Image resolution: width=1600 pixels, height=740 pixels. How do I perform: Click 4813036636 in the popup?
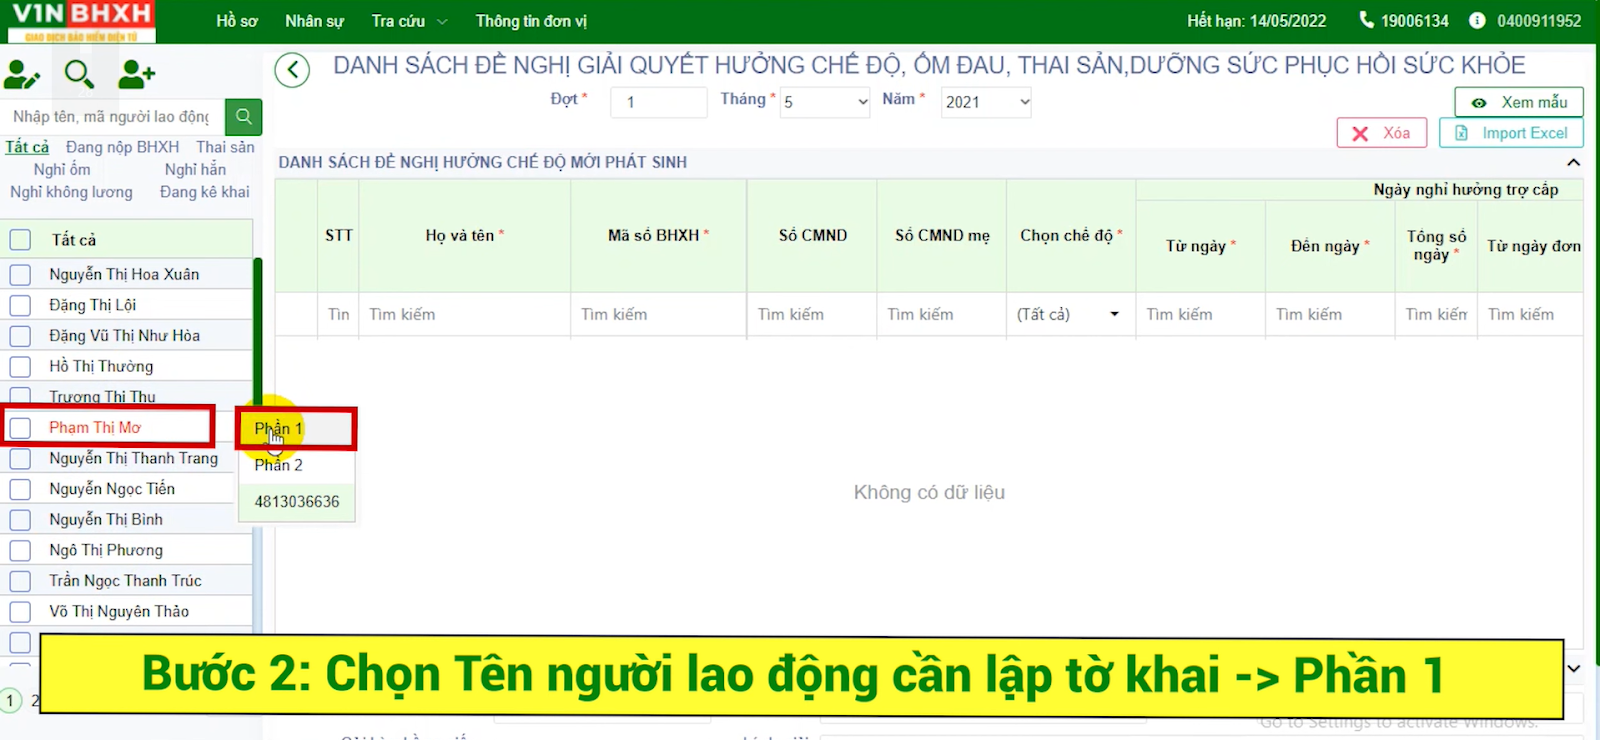pyautogui.click(x=296, y=501)
